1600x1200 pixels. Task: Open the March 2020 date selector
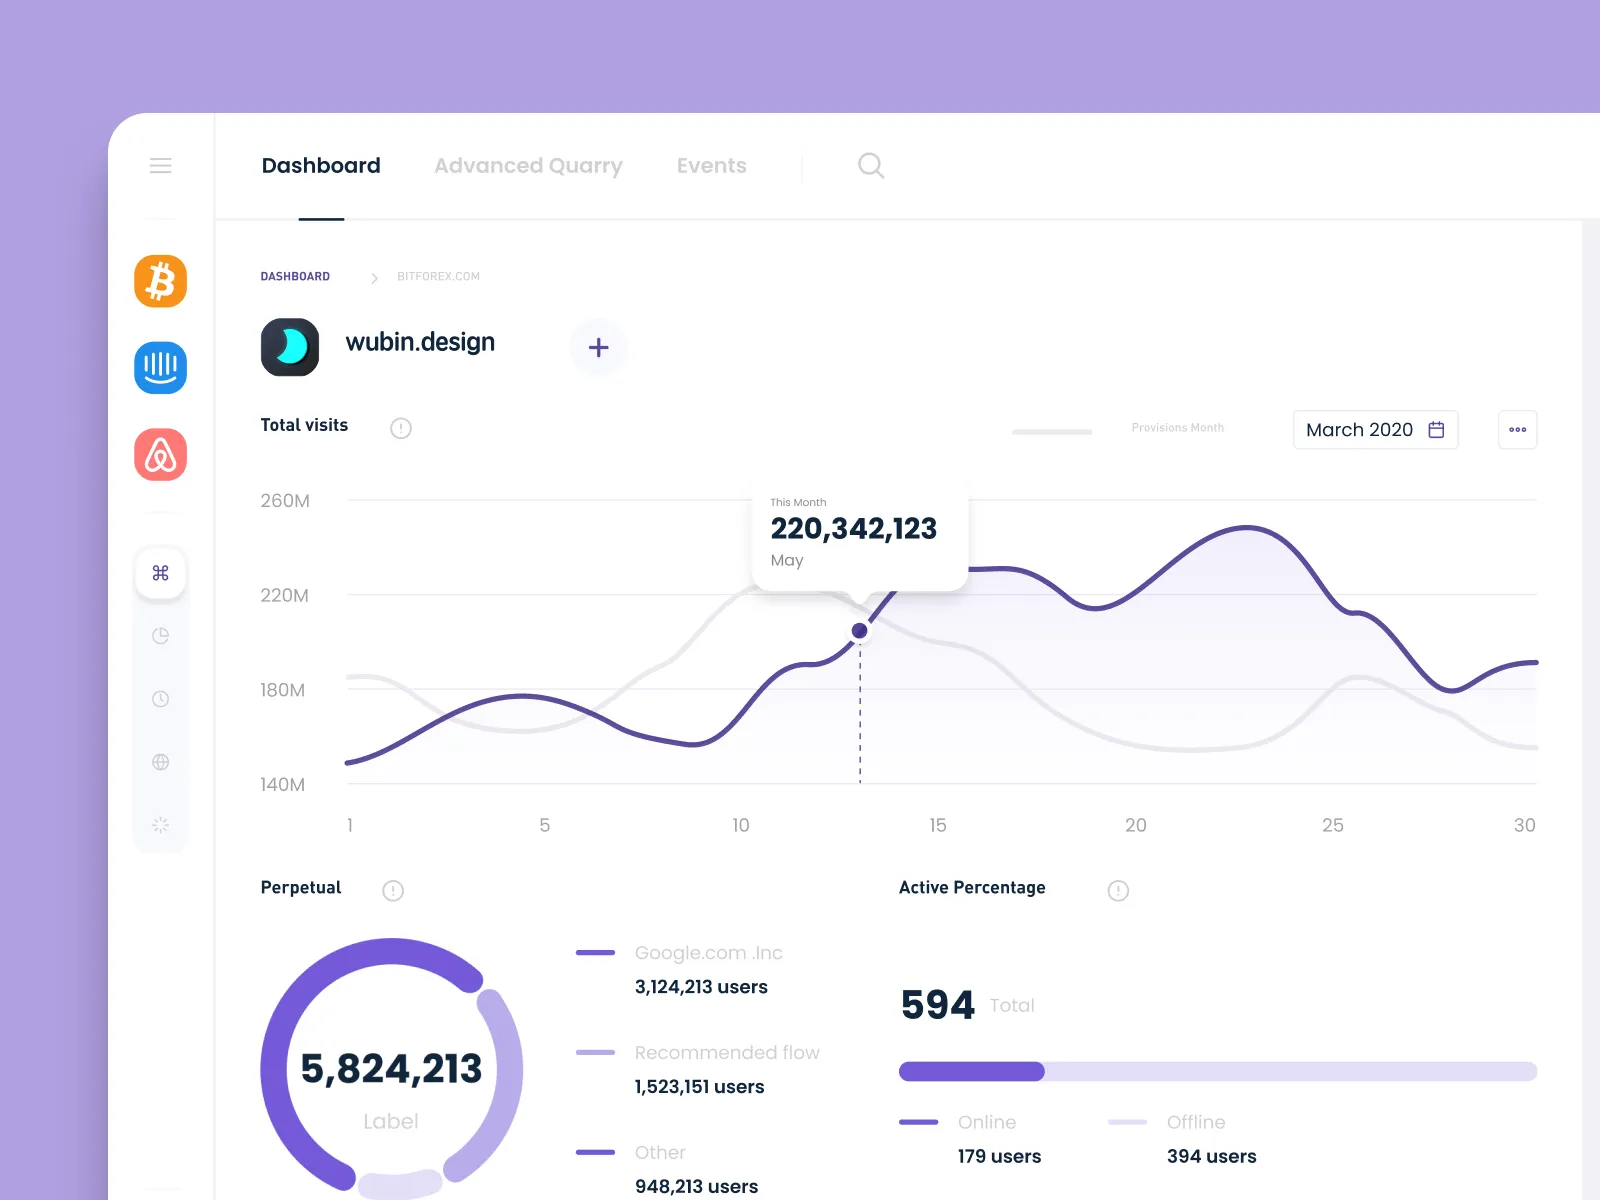coord(1375,429)
